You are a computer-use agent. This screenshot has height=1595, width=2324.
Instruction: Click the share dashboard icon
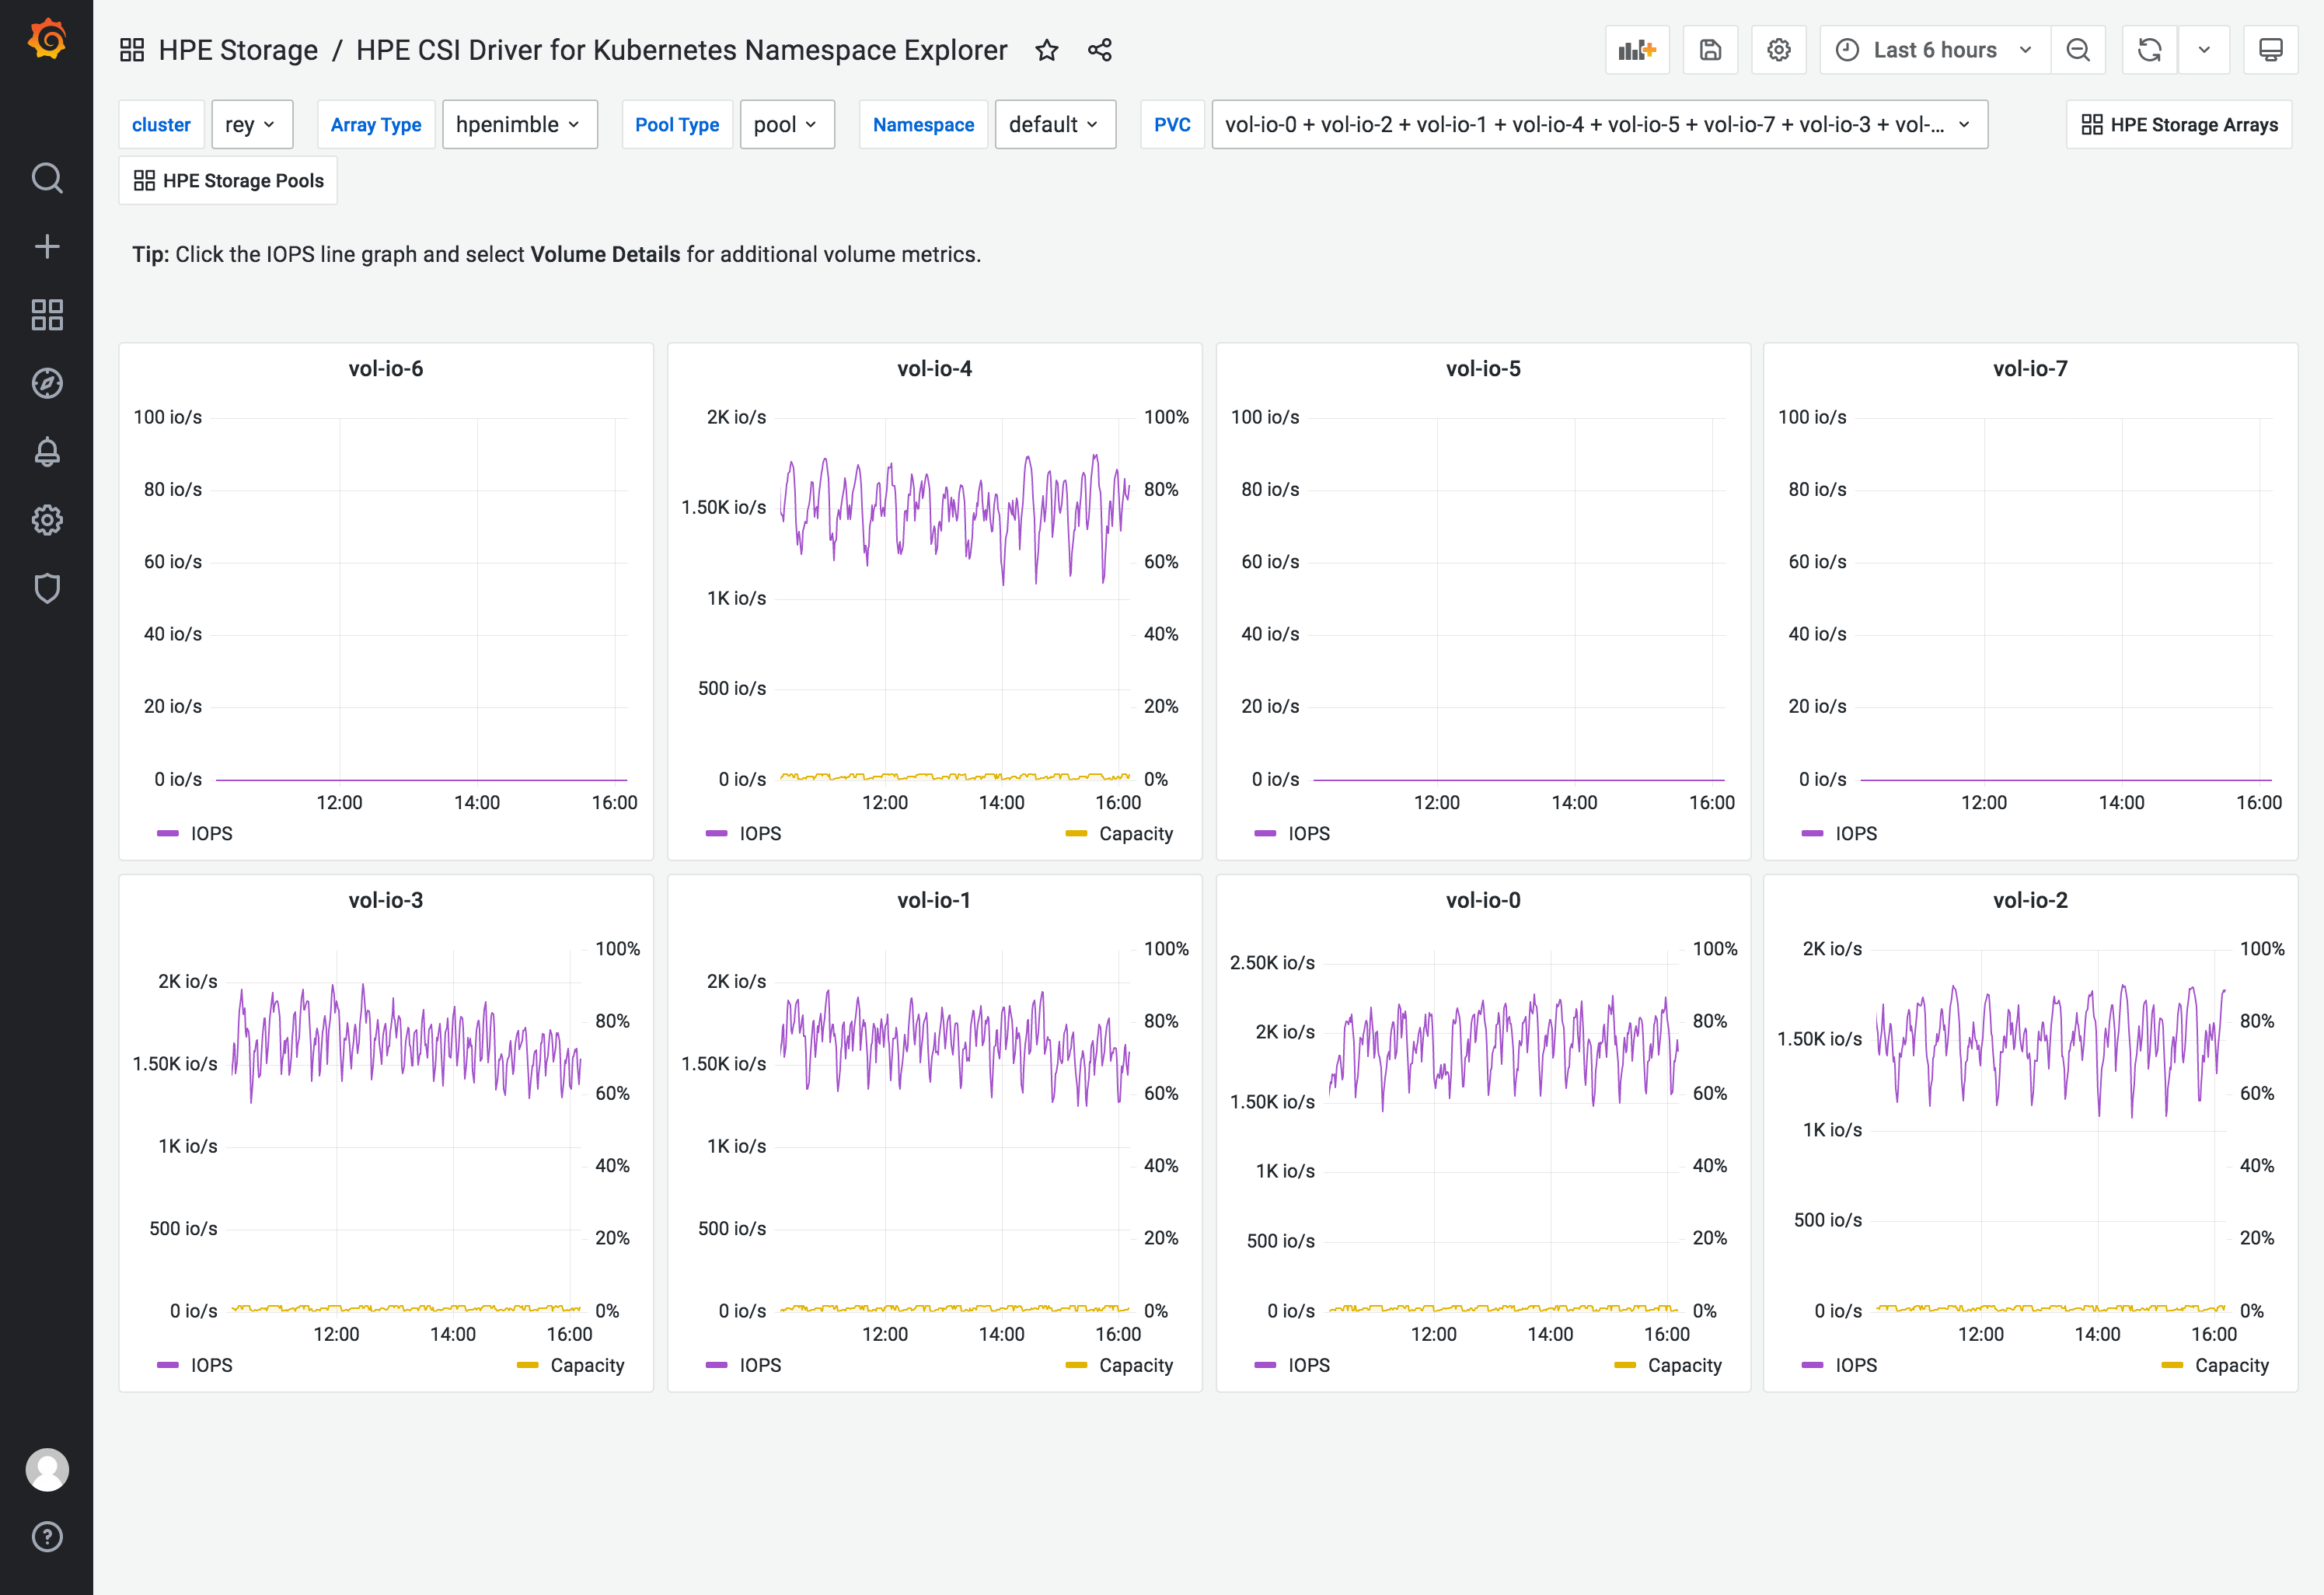coord(1100,50)
